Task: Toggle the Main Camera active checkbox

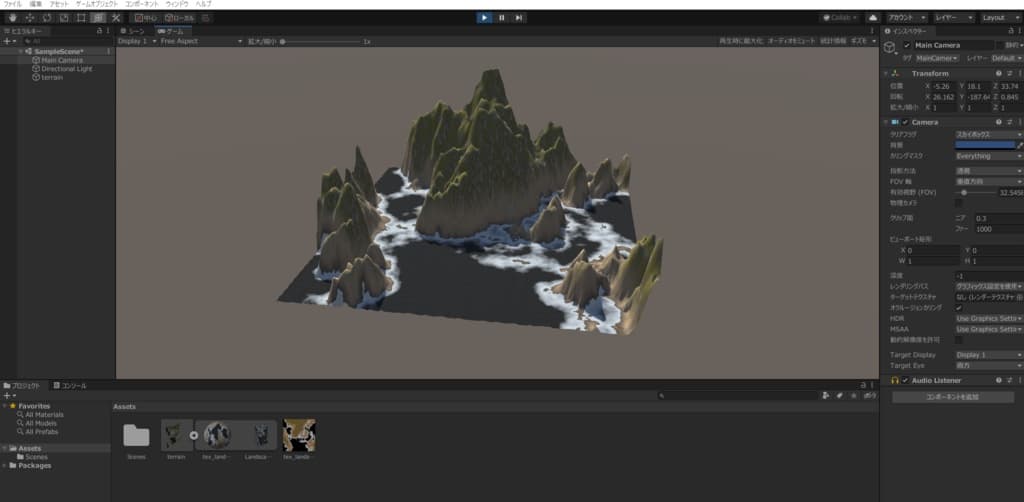Action: pyautogui.click(x=907, y=46)
